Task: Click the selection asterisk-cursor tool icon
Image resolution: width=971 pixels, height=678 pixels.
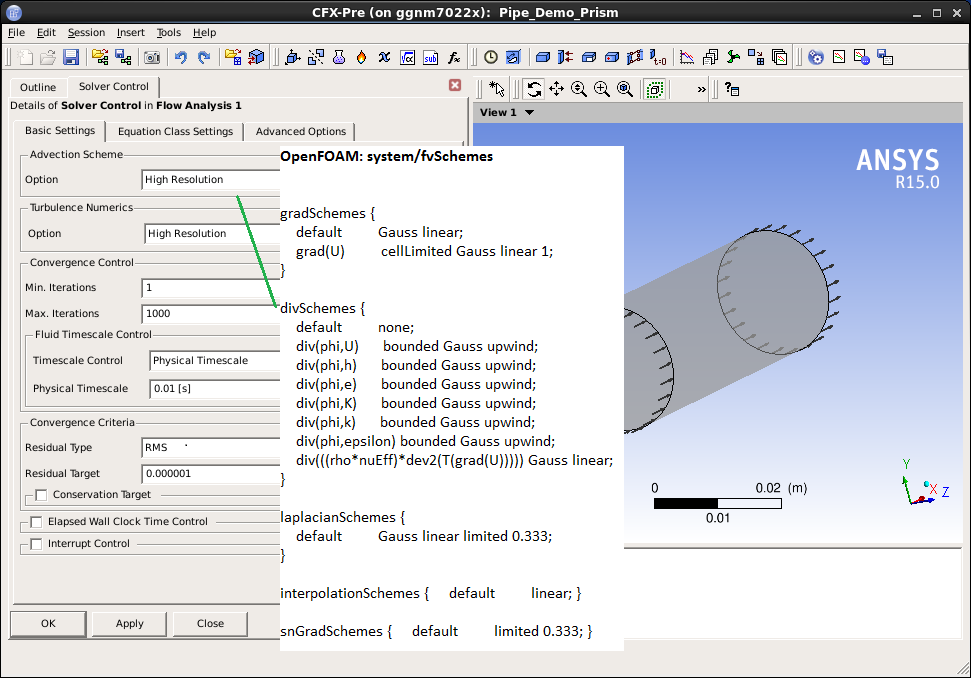Action: tap(497, 89)
